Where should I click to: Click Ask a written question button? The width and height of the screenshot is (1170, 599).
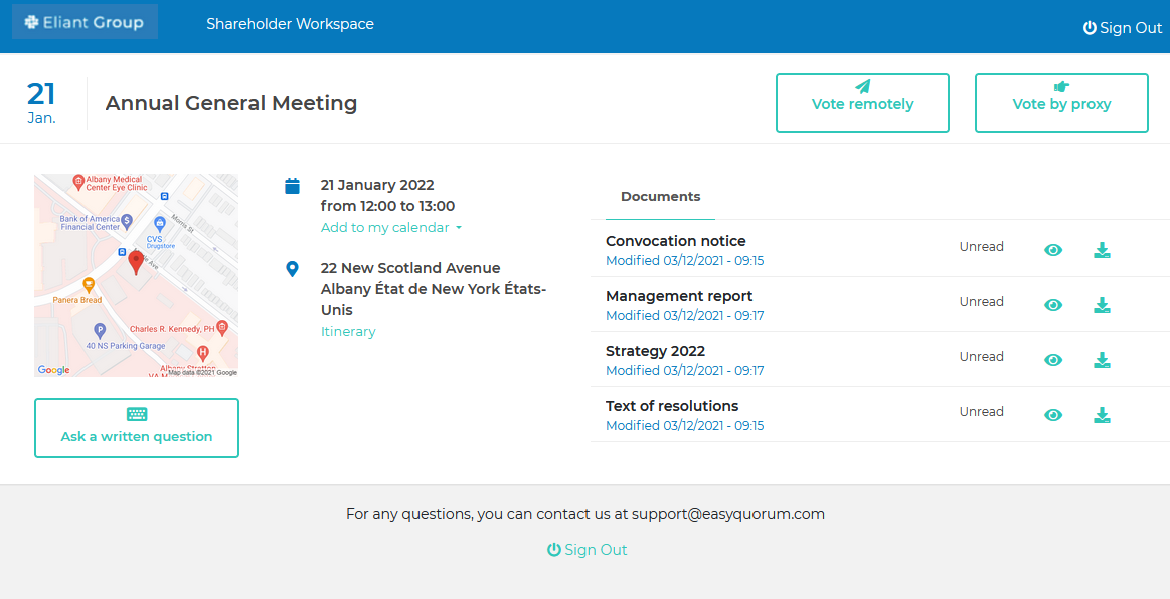click(136, 427)
